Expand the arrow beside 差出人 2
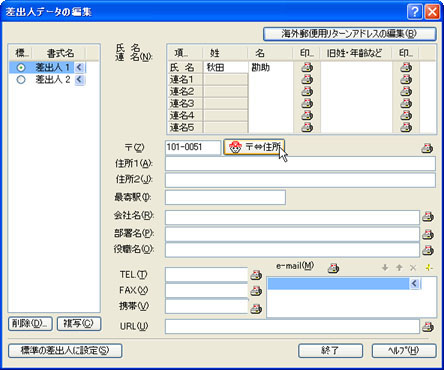 click(x=79, y=80)
